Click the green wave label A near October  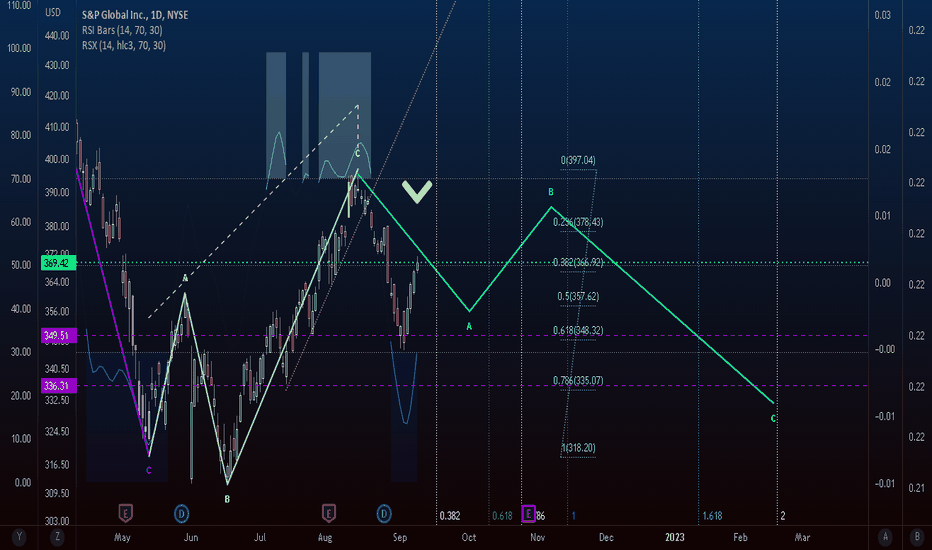pos(469,326)
